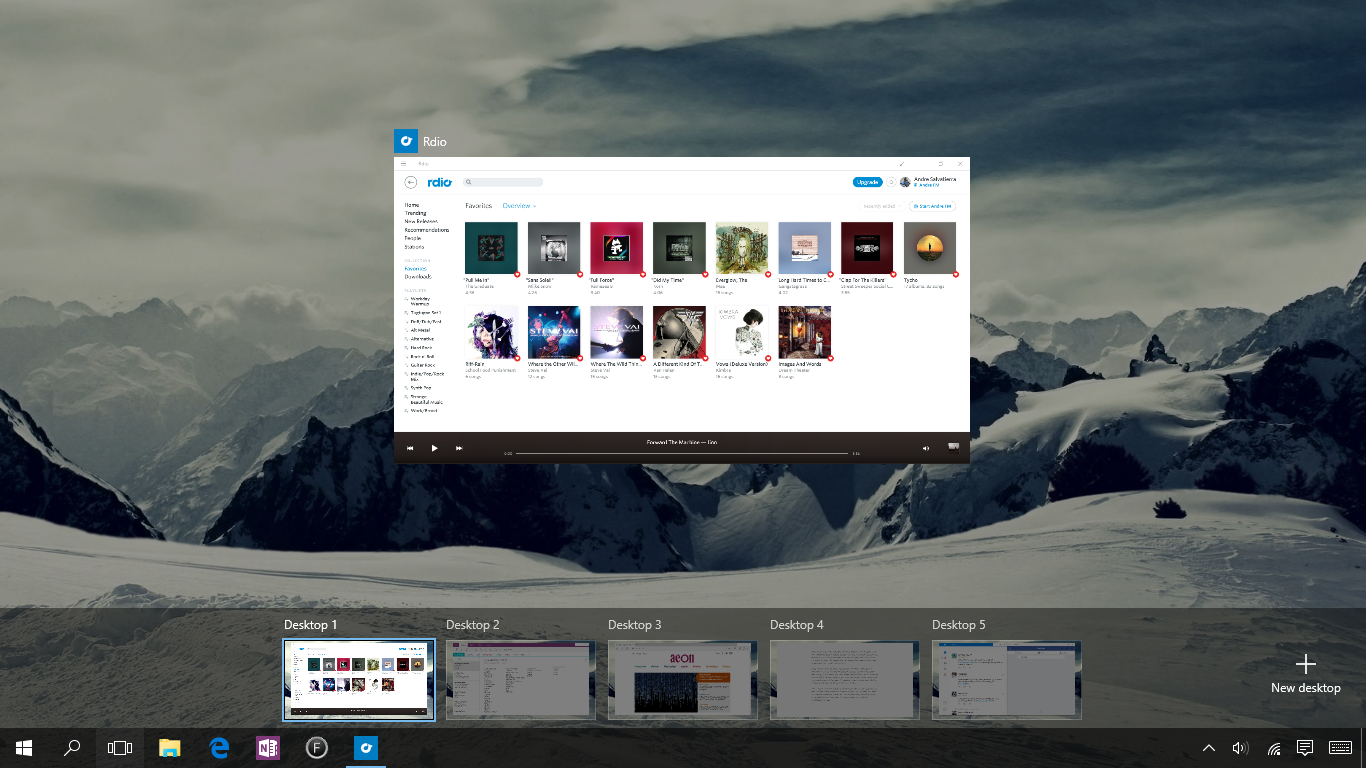Open the Synth Pop playlist
The height and width of the screenshot is (768, 1366).
tap(420, 387)
